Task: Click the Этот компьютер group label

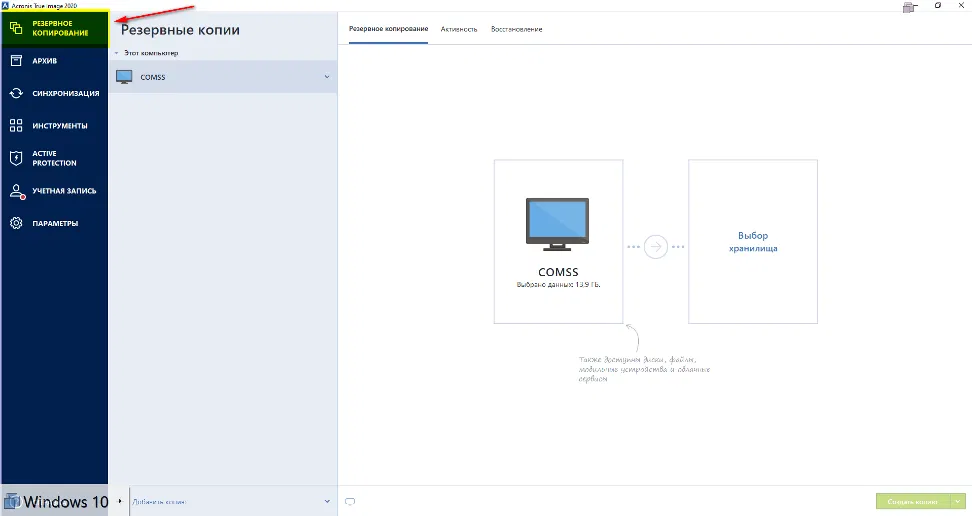Action: tap(151, 53)
